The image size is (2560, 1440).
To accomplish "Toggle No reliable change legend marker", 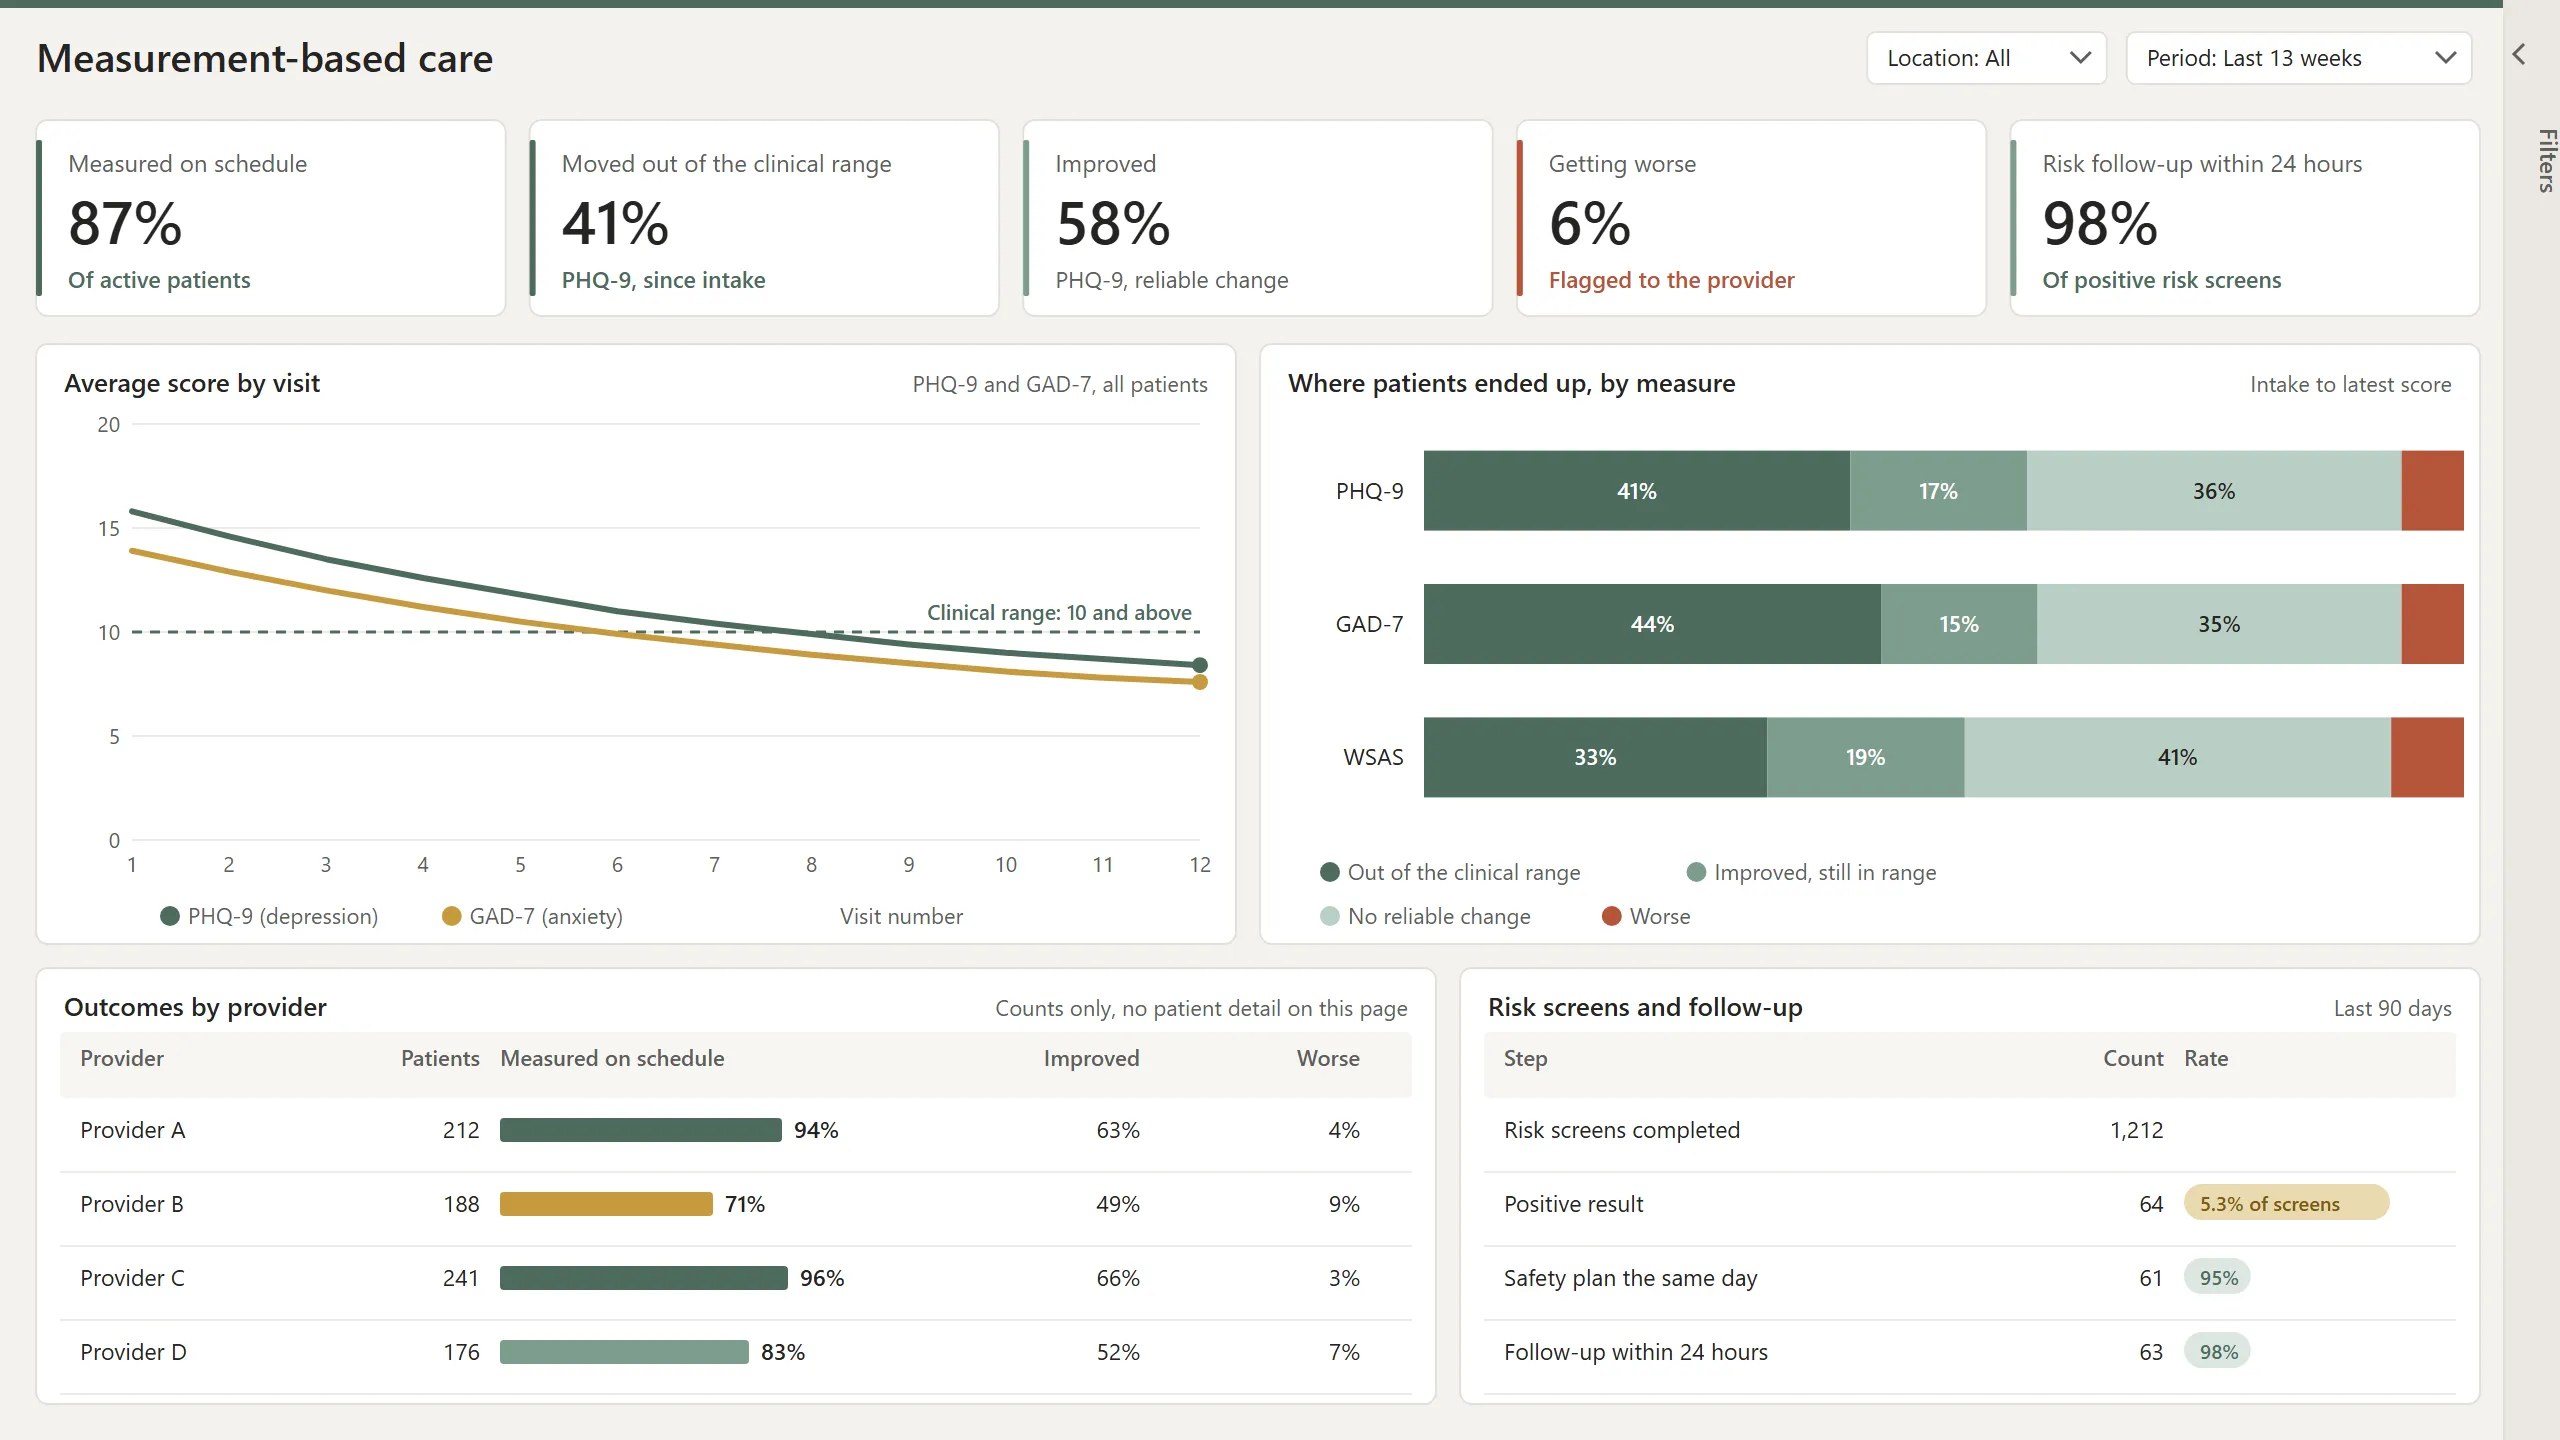I will pos(1330,916).
